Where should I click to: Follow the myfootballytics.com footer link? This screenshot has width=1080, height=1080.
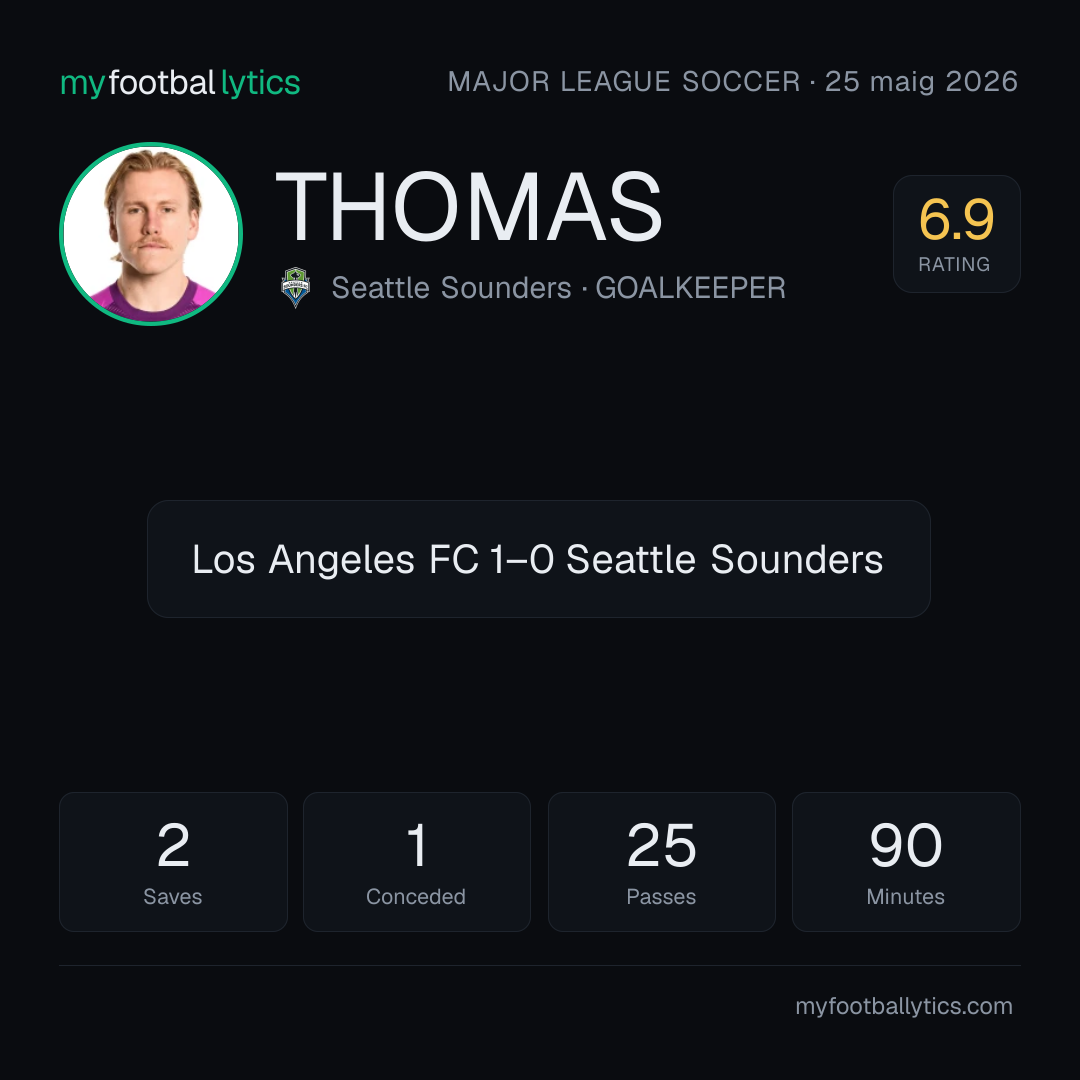click(x=904, y=1006)
